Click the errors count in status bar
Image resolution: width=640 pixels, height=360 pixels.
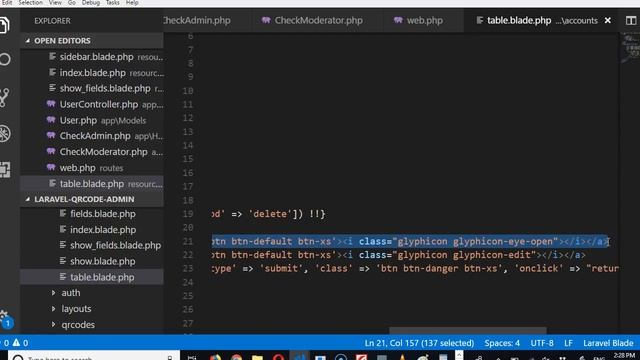pos(6,343)
